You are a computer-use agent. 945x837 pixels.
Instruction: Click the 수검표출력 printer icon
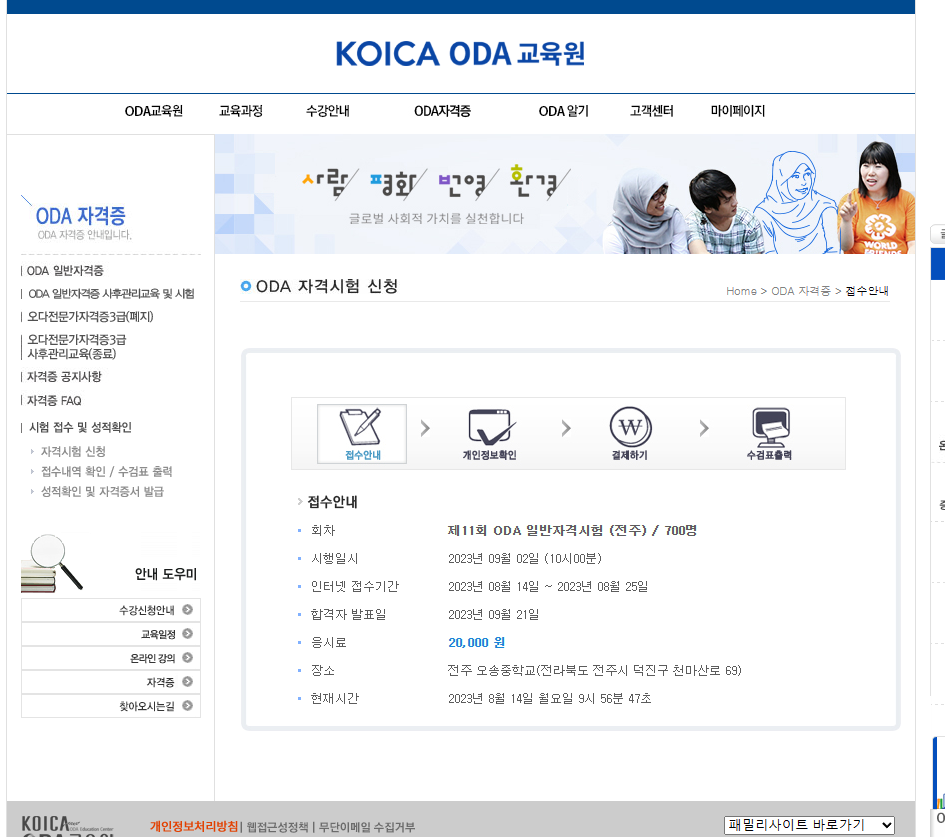(x=770, y=434)
